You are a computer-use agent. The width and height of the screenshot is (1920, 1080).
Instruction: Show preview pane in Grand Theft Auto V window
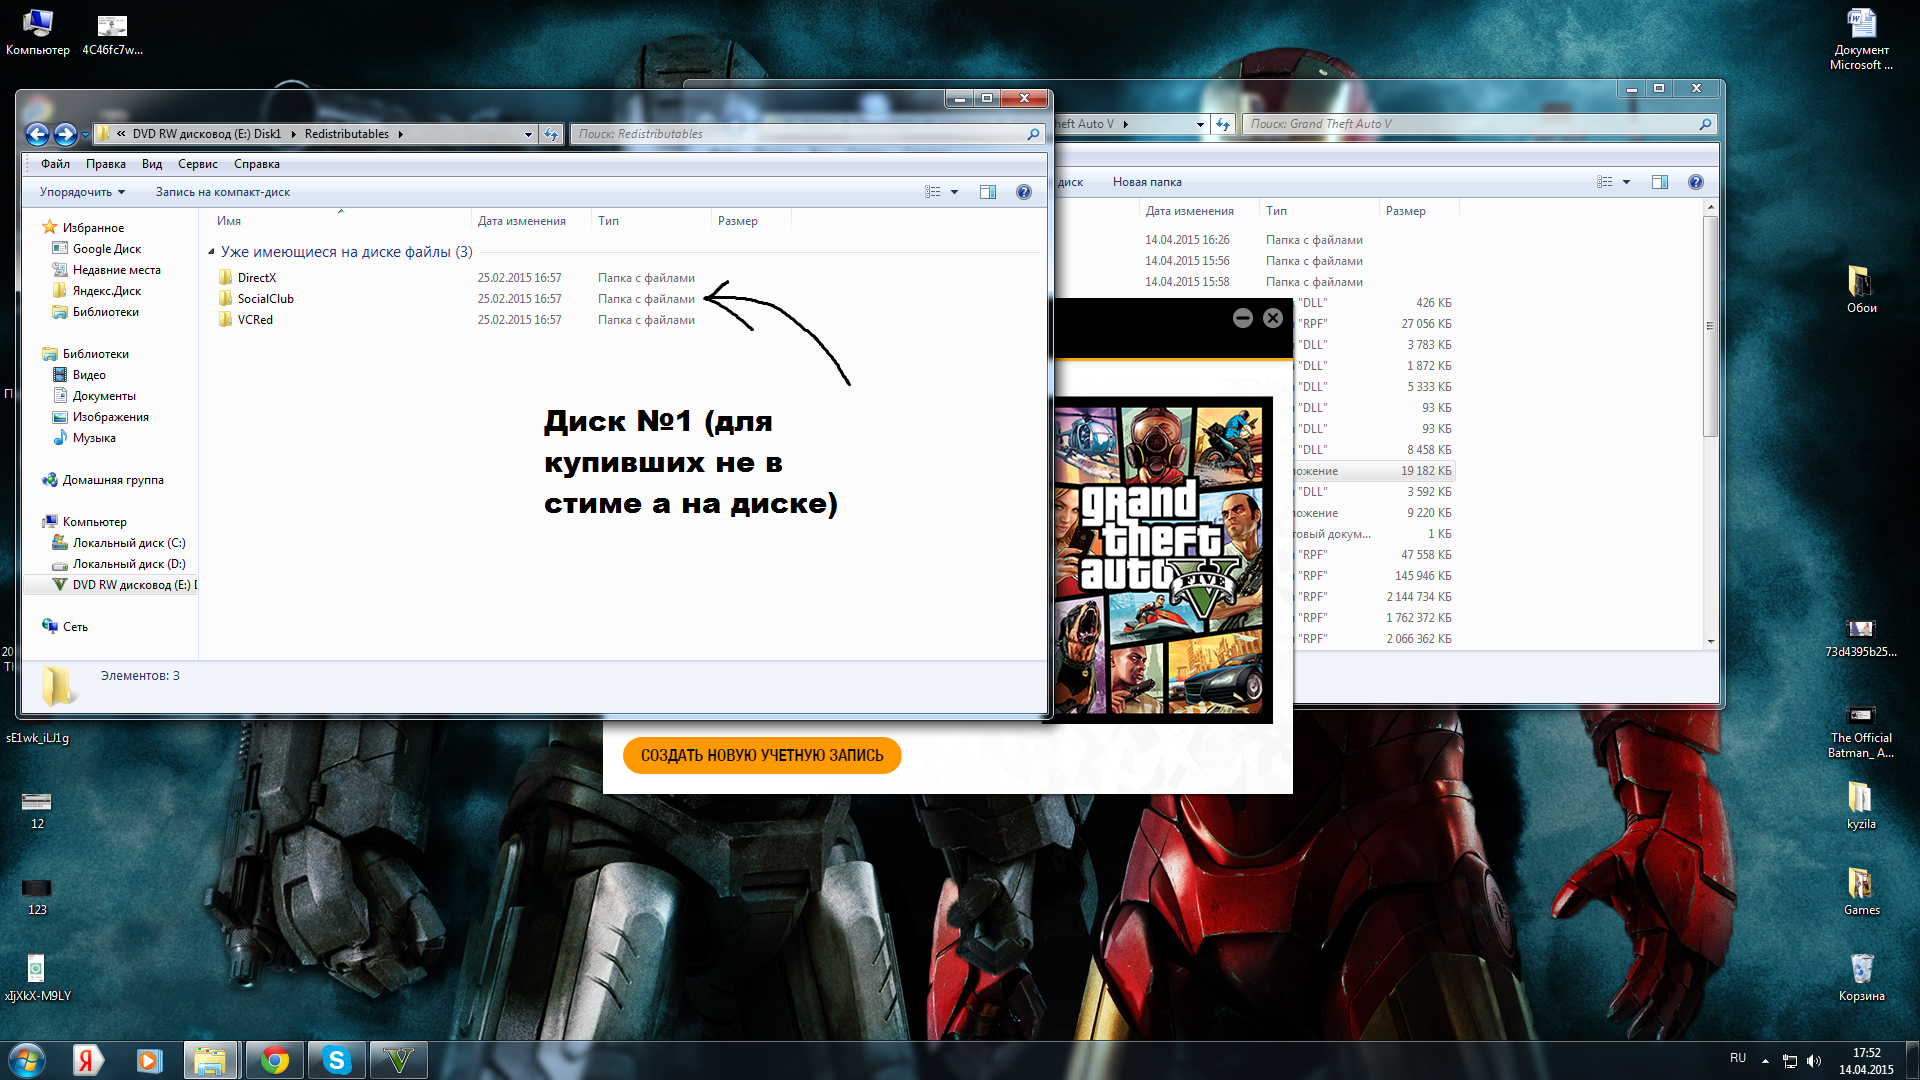(1660, 182)
